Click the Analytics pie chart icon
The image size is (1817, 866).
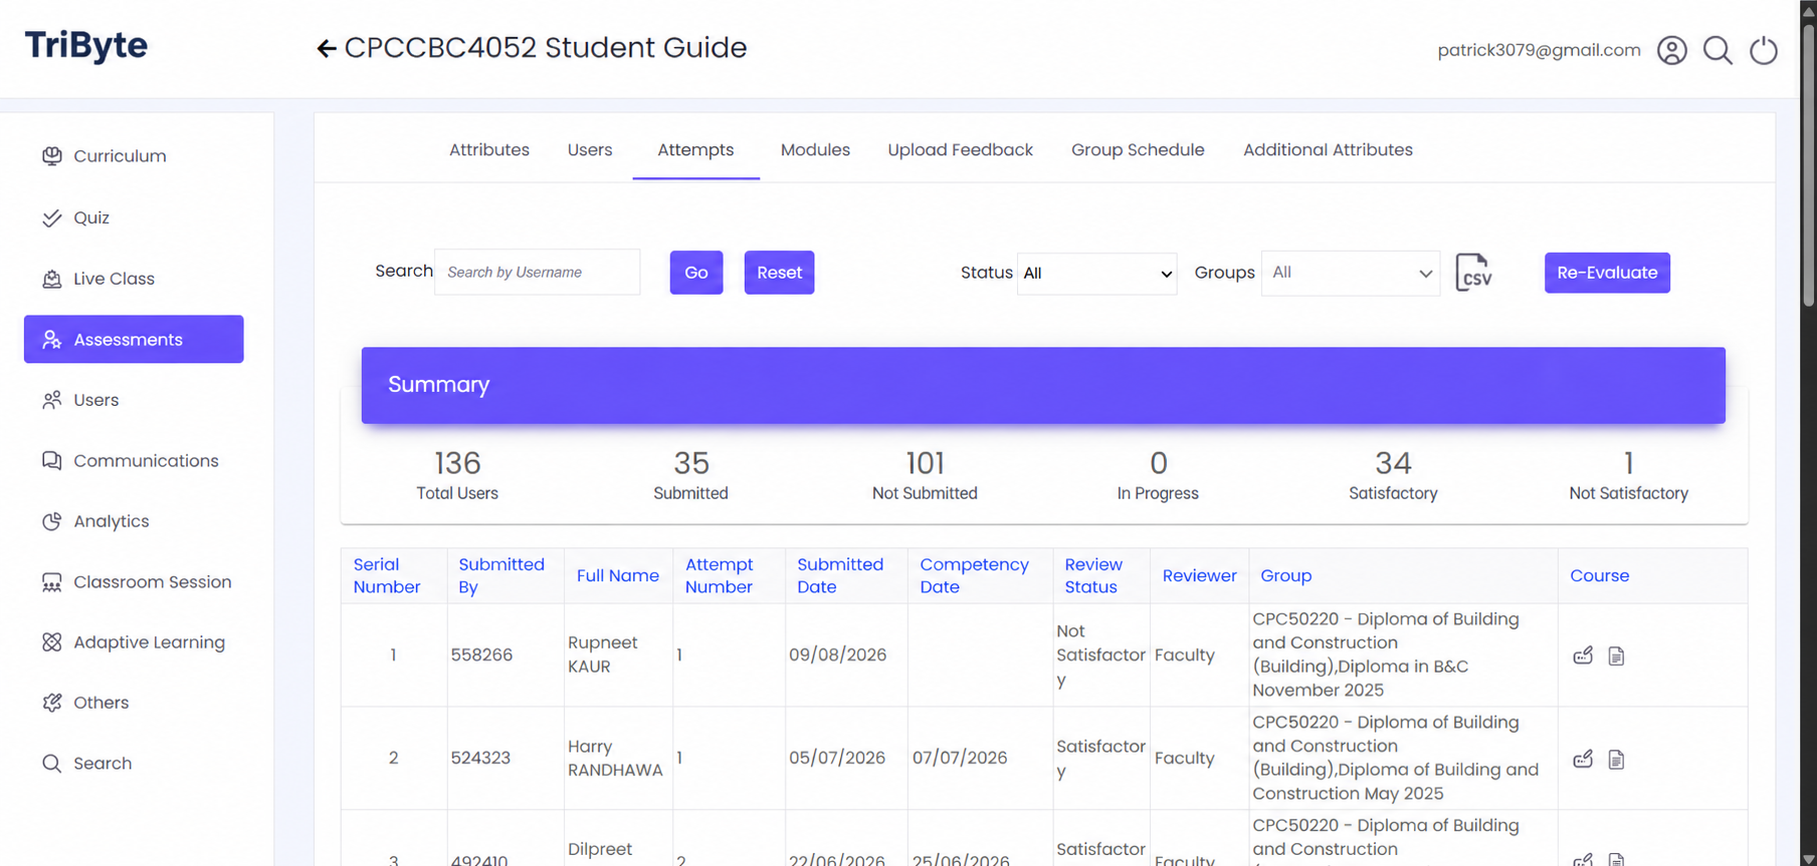point(52,522)
